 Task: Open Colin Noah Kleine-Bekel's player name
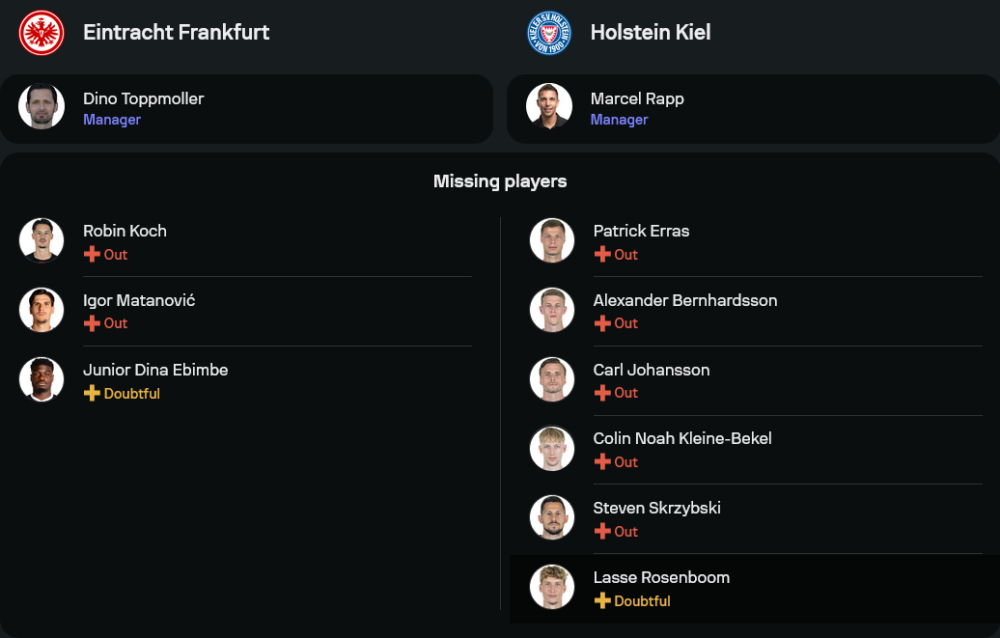tap(682, 438)
